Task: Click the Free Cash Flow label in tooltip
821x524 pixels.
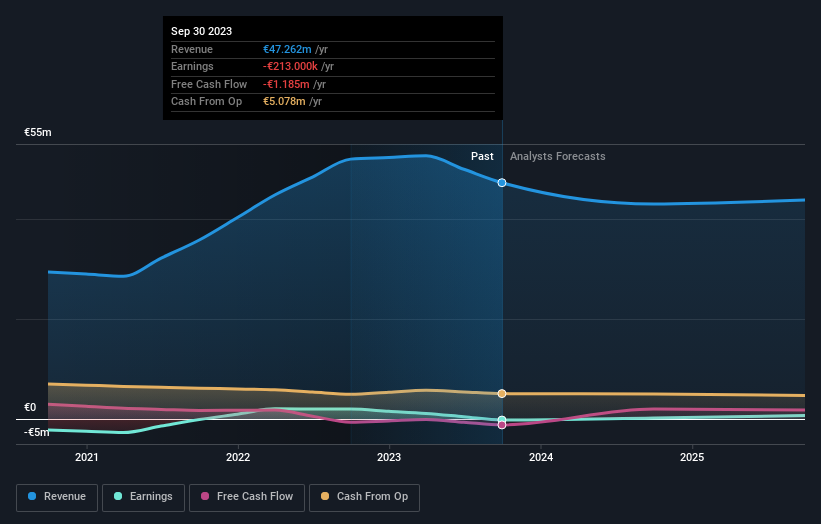Action: pyautogui.click(x=209, y=84)
